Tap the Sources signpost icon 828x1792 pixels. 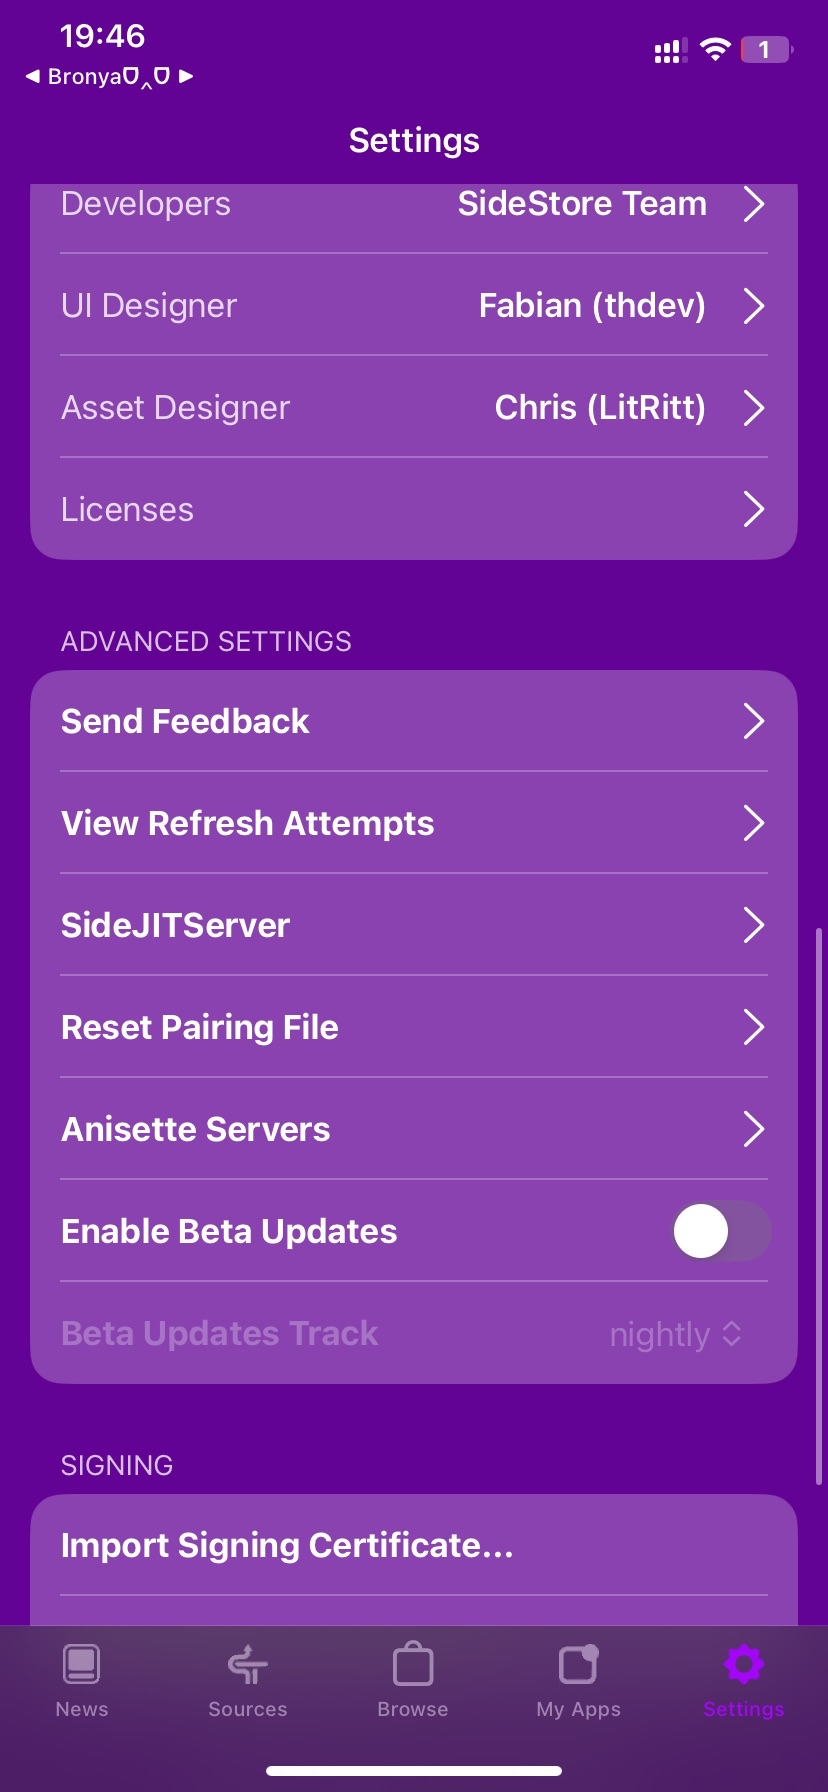click(247, 1665)
